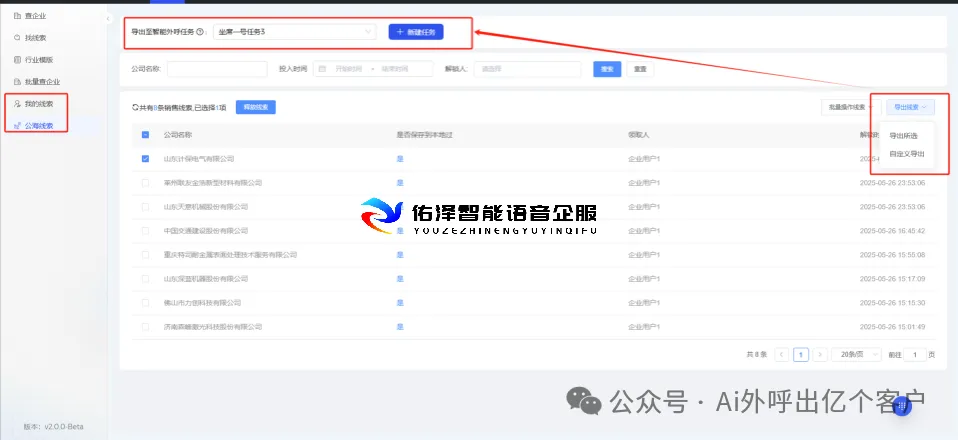
Task: Click 是 link in 佛山市力创科技有限公司 row
Action: (x=400, y=302)
